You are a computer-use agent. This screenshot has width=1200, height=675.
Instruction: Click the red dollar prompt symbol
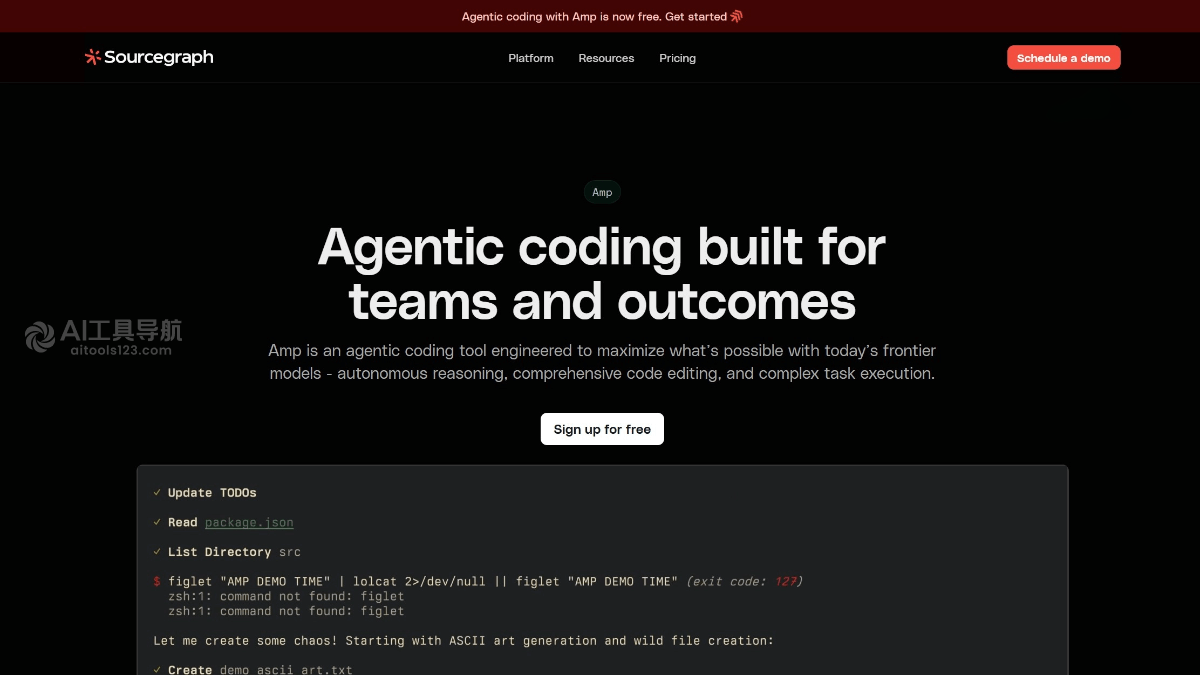point(157,581)
